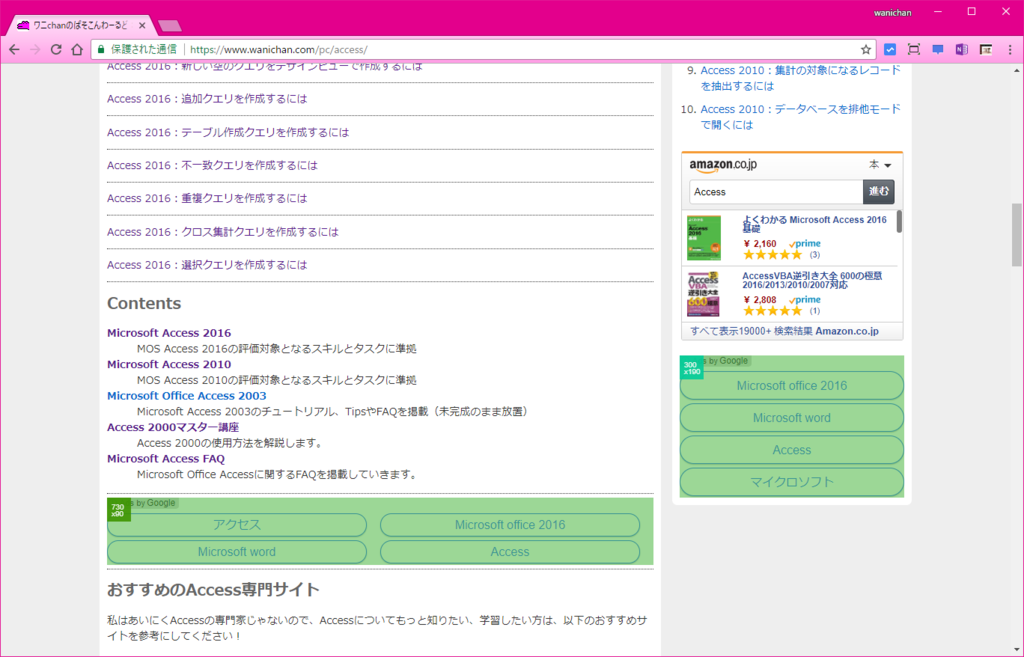Screen dimensions: 1024x657
Task: Open the Amazon category dropdown 本
Action: pos(880,165)
